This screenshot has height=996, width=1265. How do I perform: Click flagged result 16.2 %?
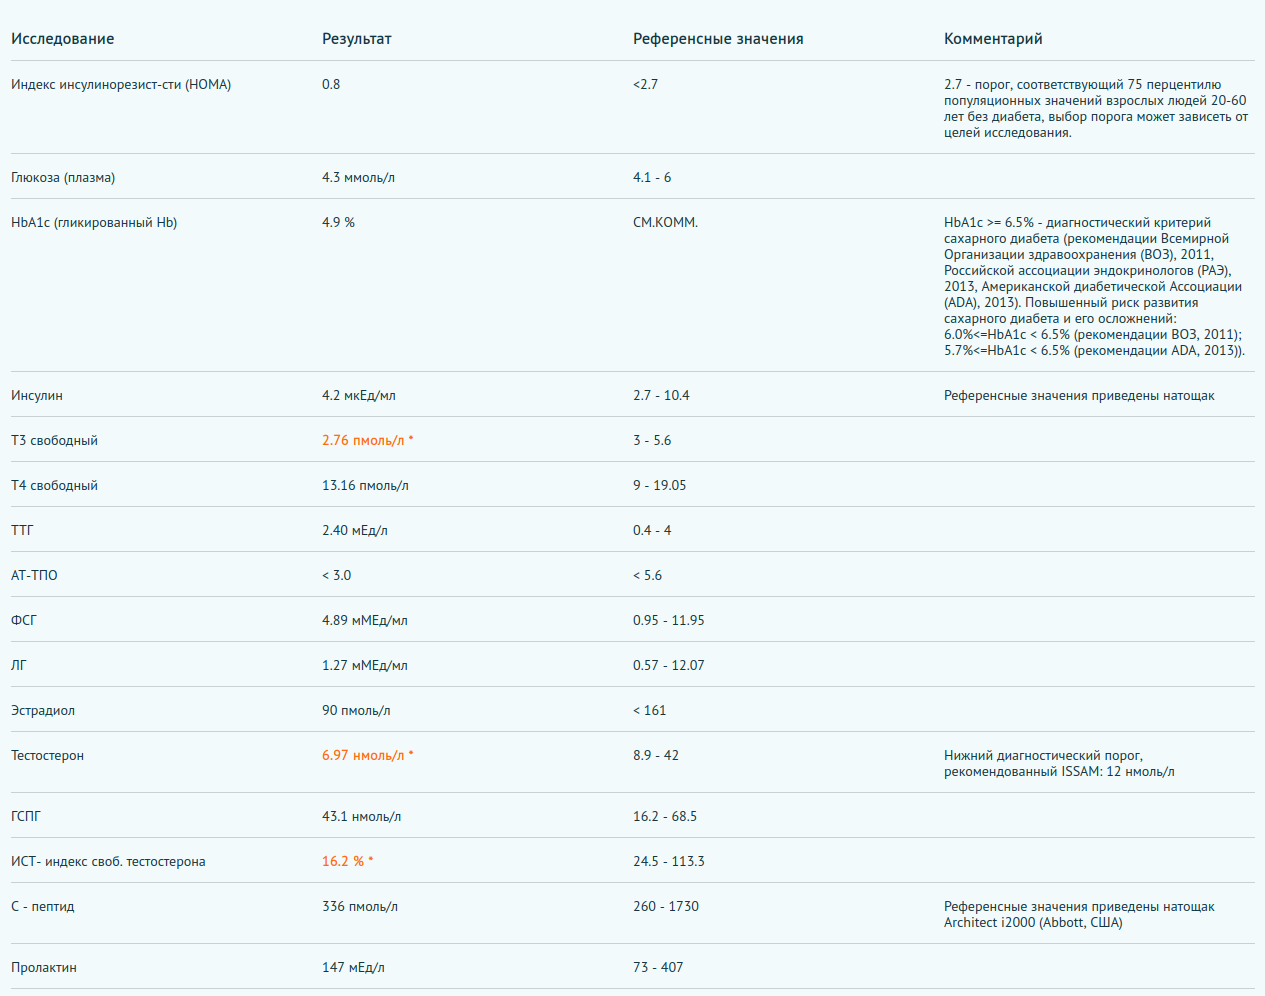347,862
